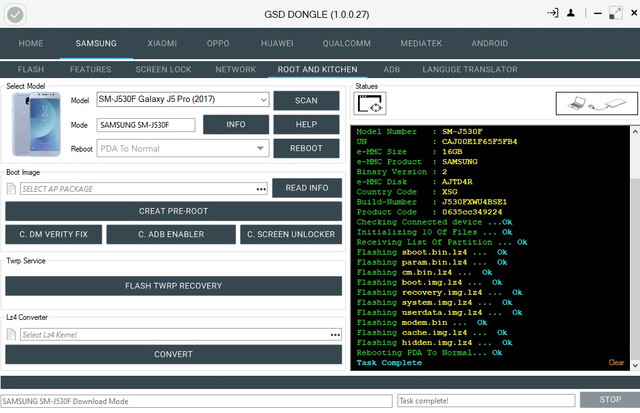Open the QUALCOMM tab
This screenshot has width=640, height=413.
click(x=347, y=43)
